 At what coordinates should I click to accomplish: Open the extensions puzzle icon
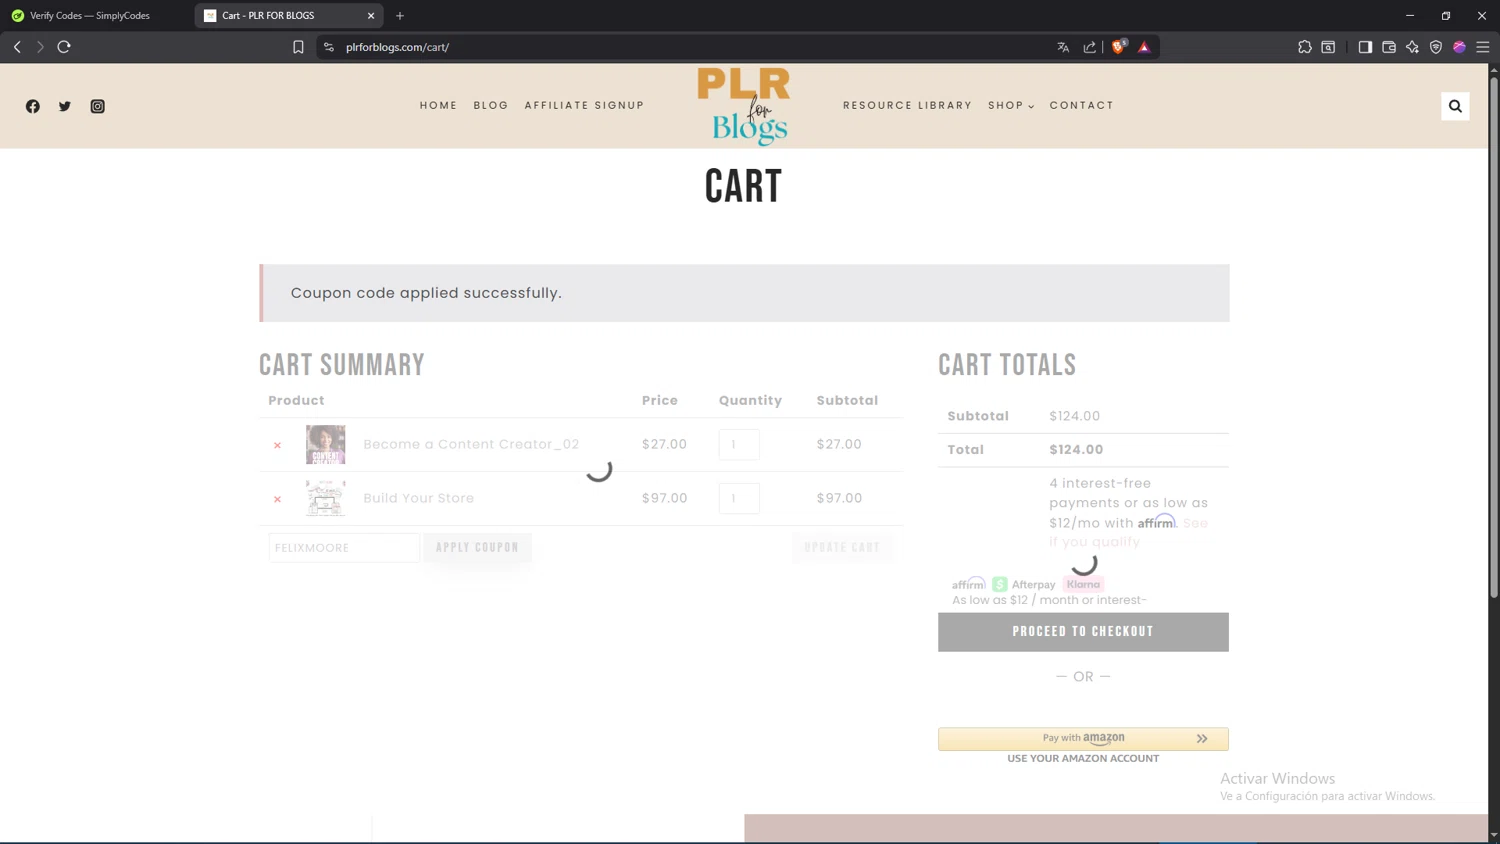pos(1305,47)
